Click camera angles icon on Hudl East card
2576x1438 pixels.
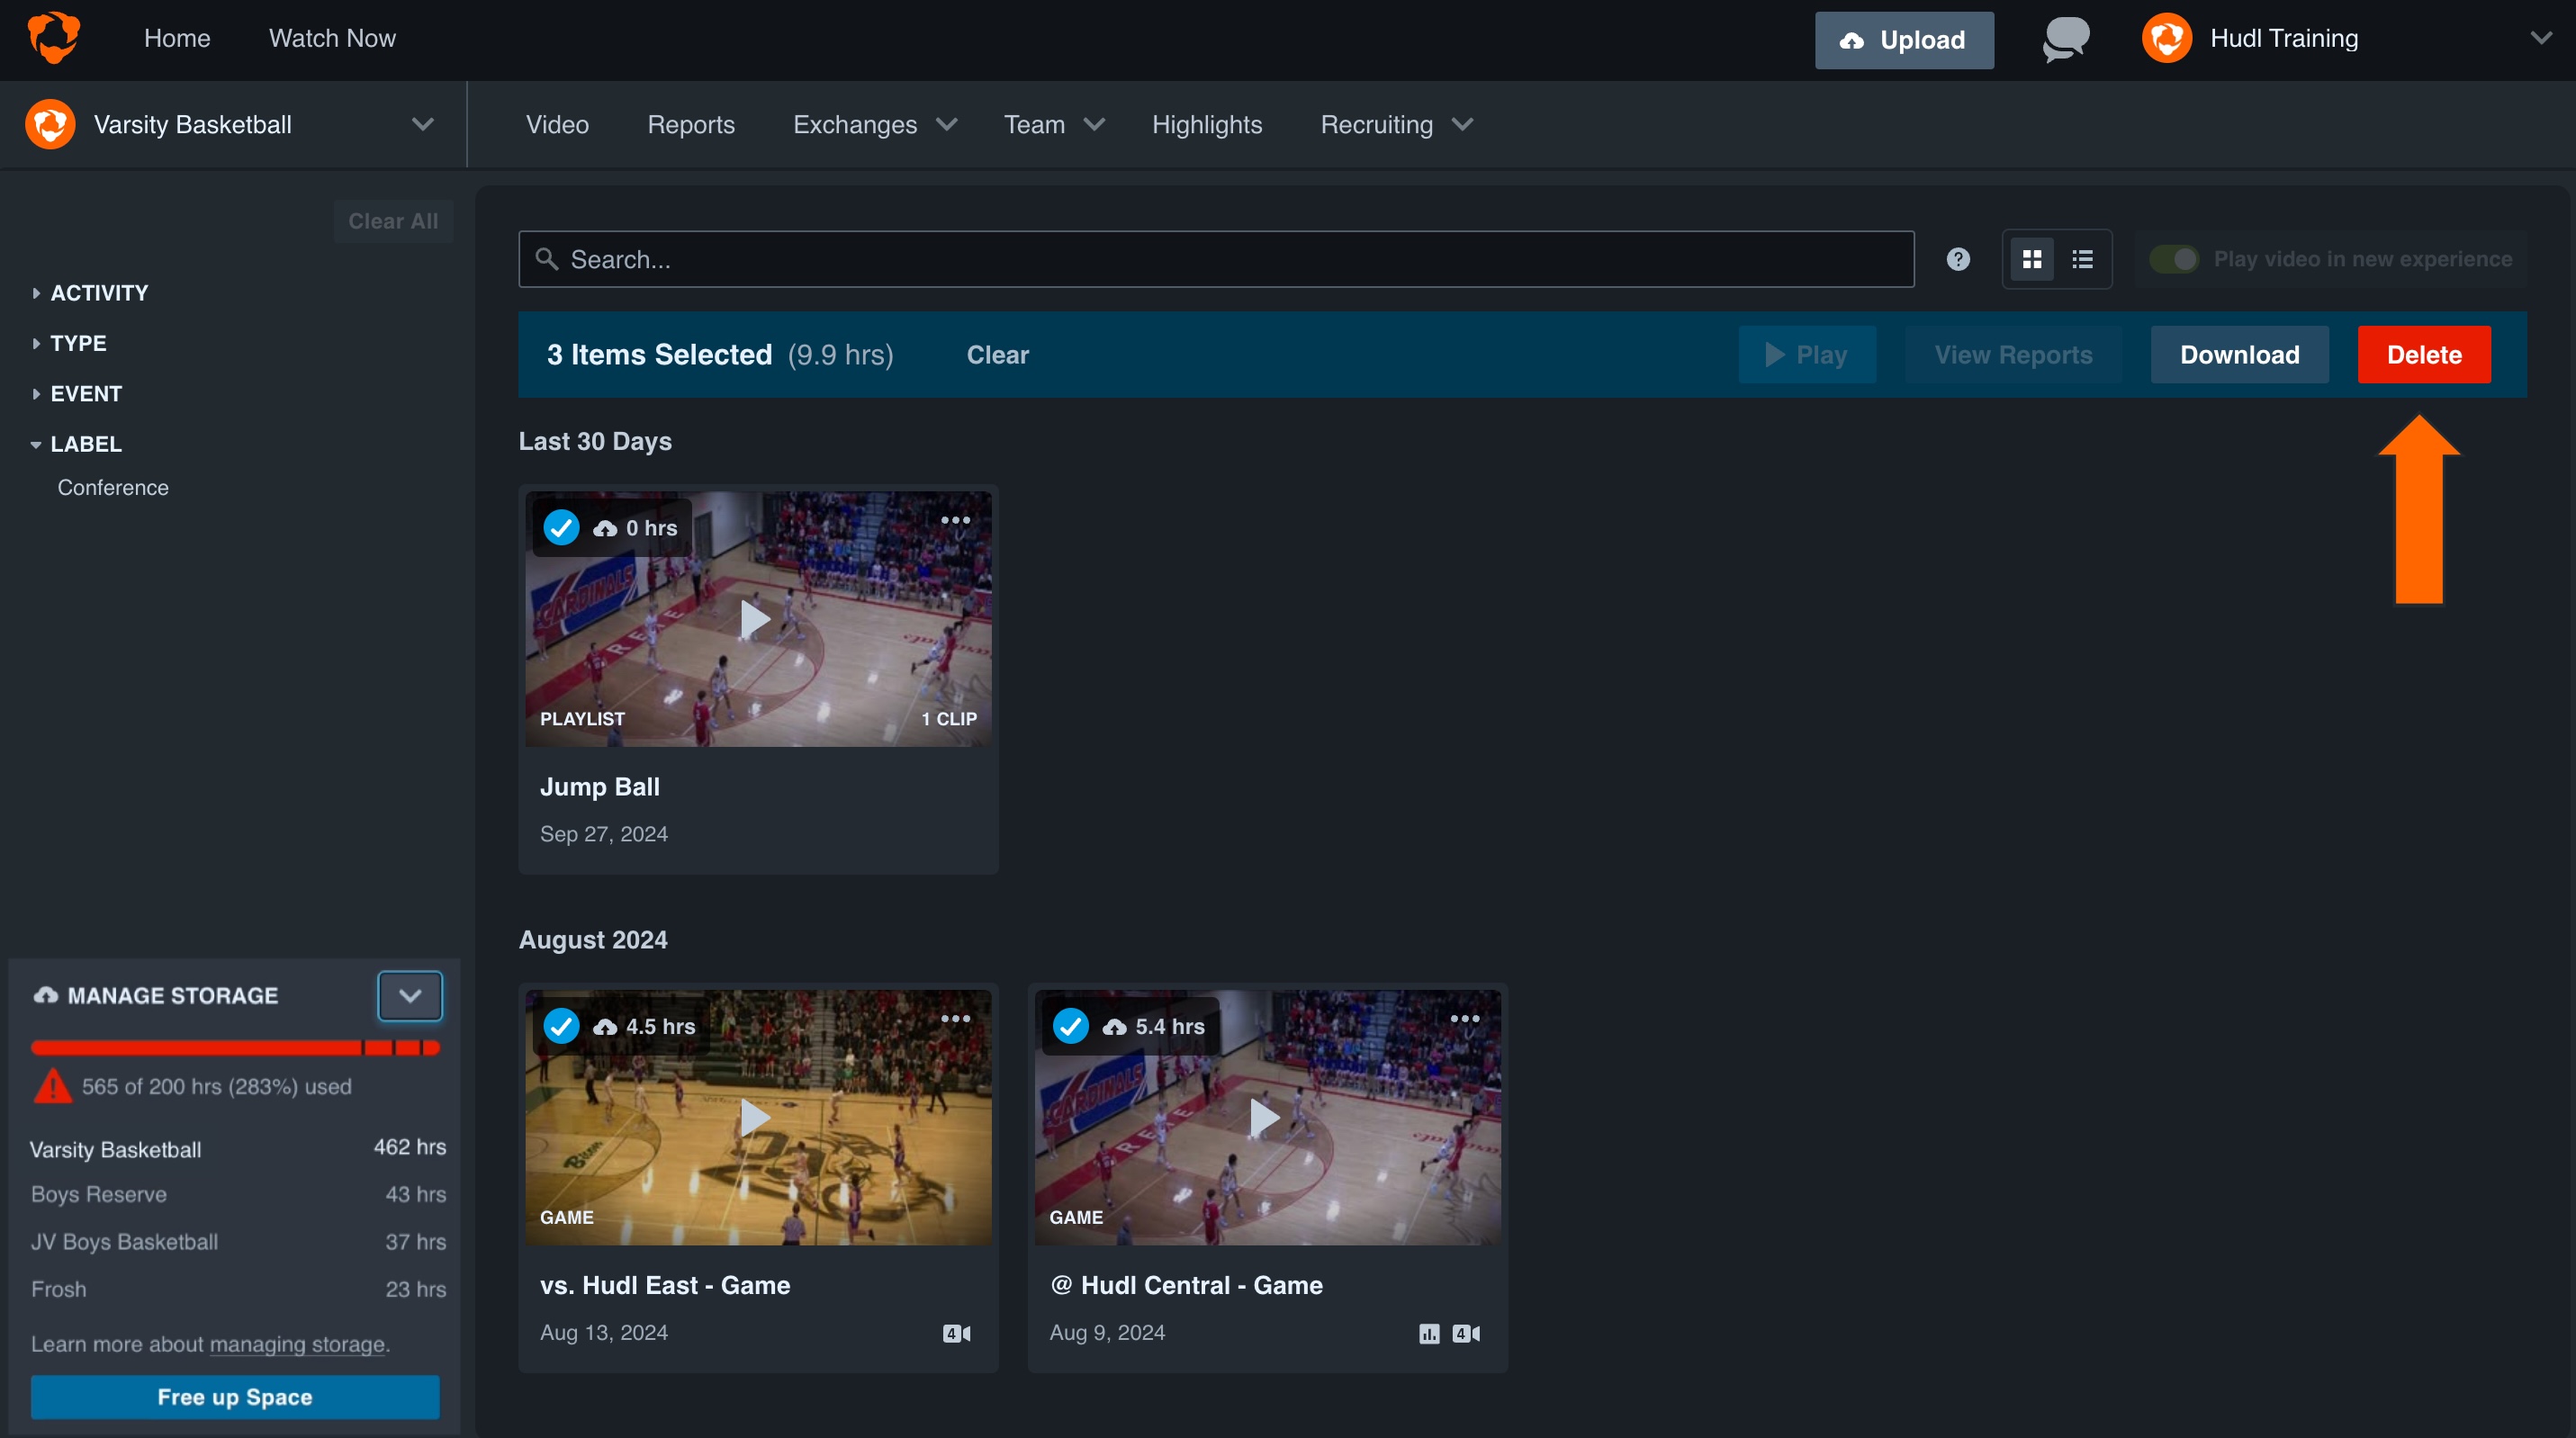pos(957,1333)
